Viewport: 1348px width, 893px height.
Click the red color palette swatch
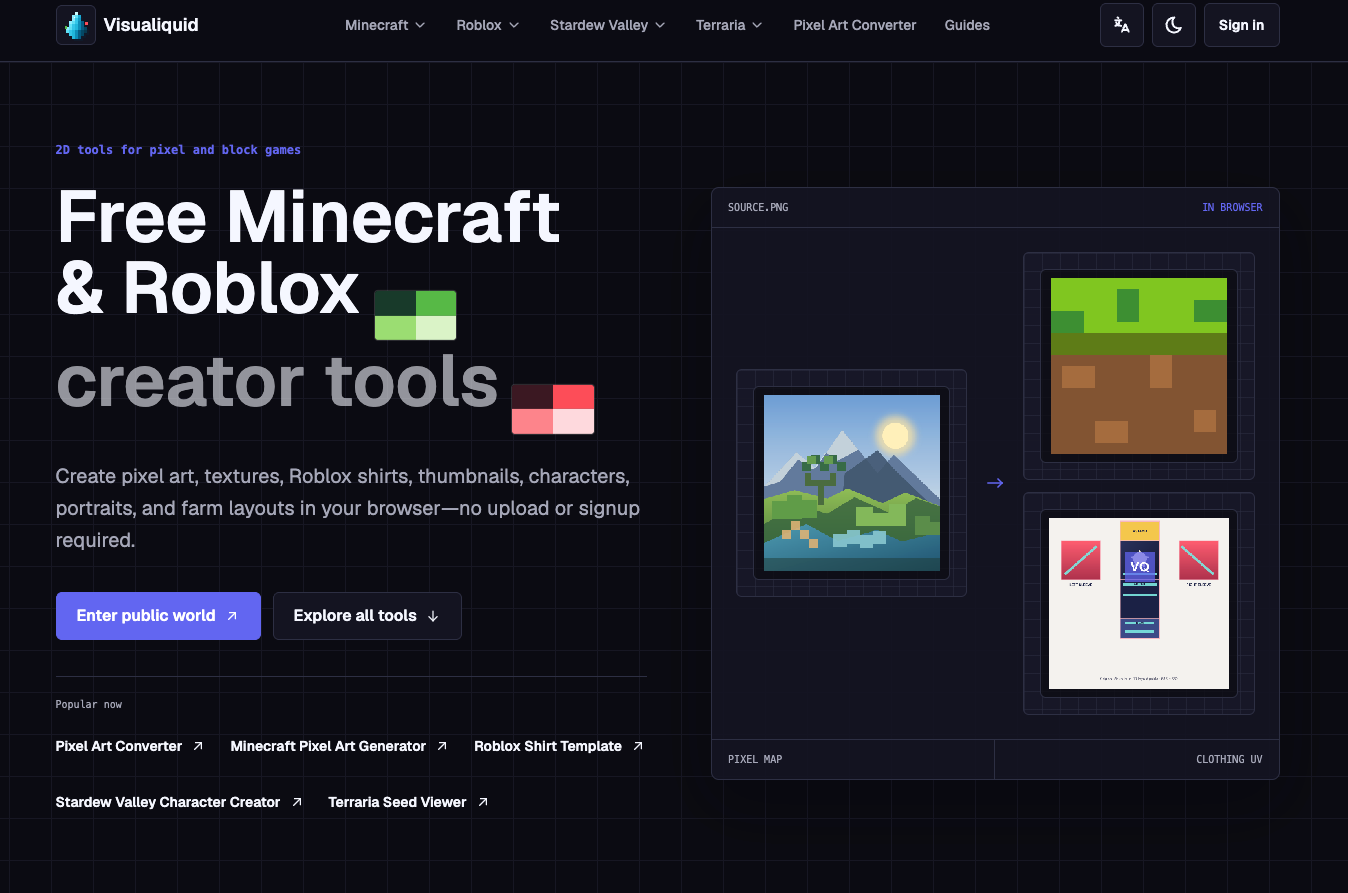point(553,409)
